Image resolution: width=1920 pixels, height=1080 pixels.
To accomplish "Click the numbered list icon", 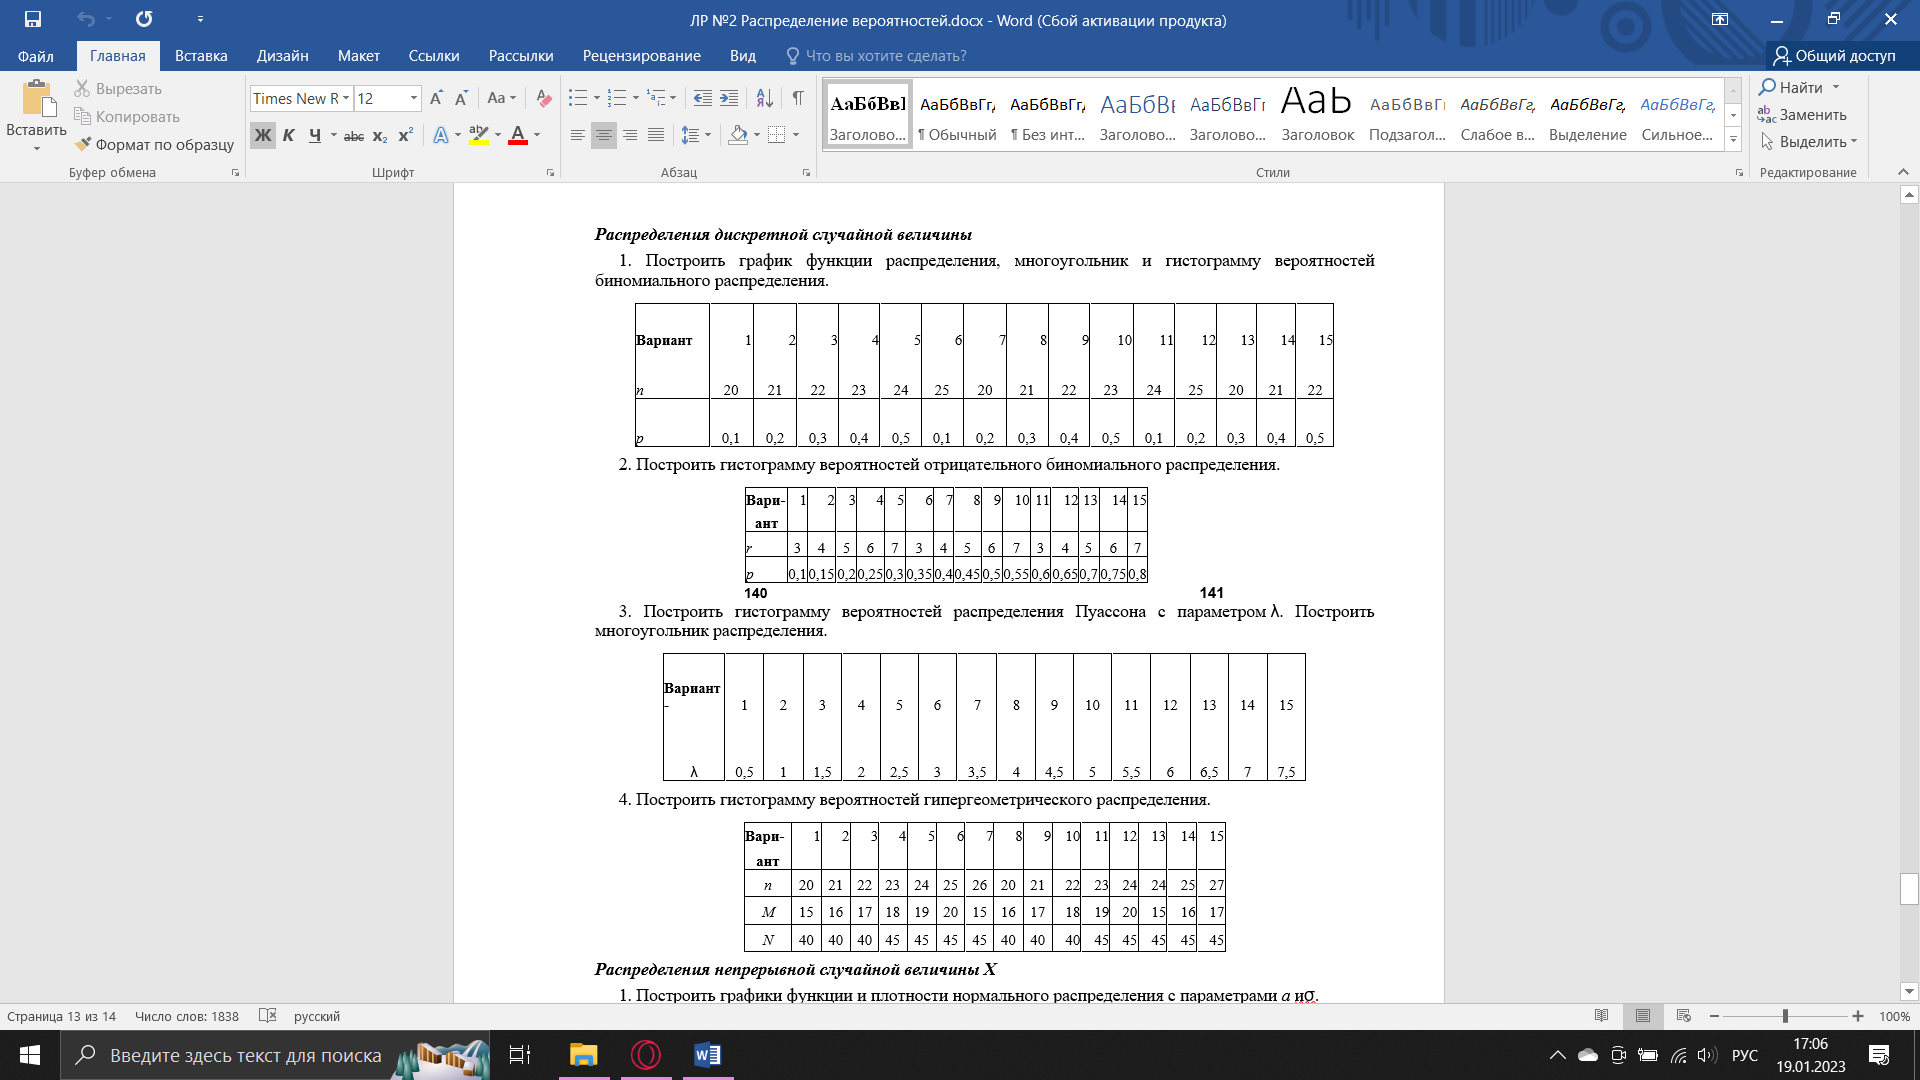I will click(x=617, y=98).
